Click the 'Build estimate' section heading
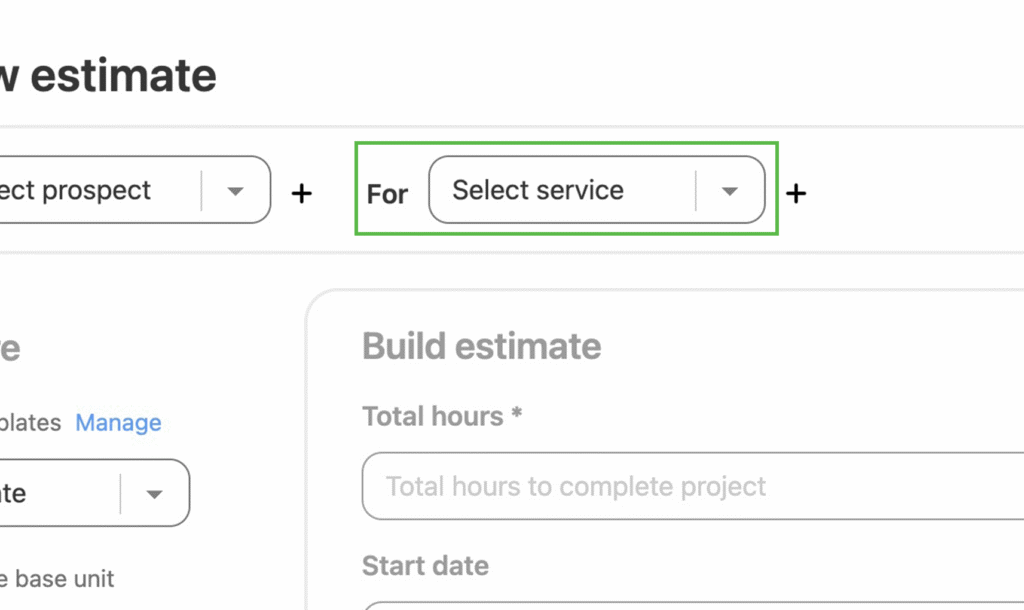This screenshot has width=1024, height=610. 481,346
